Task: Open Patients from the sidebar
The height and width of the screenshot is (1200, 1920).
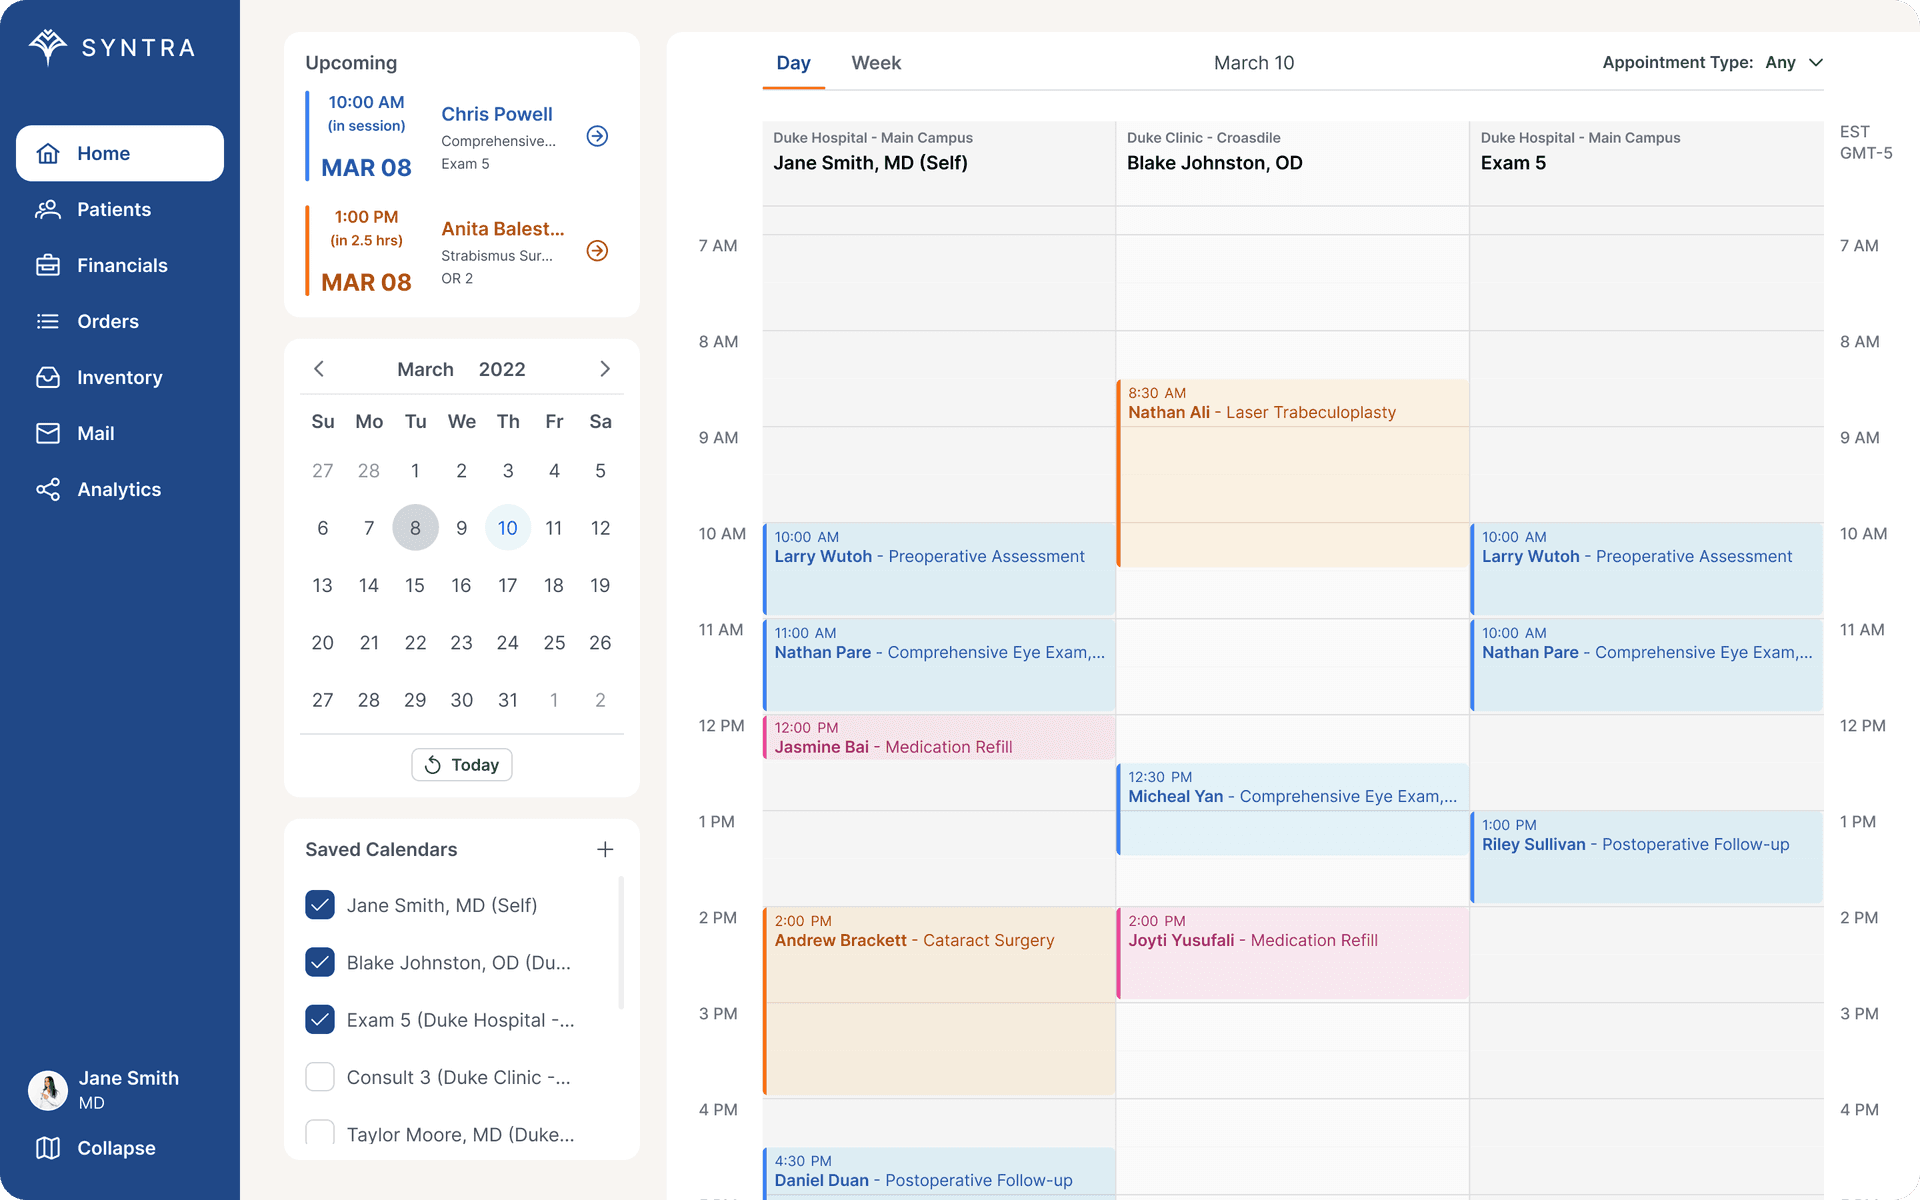Action: (x=113, y=209)
